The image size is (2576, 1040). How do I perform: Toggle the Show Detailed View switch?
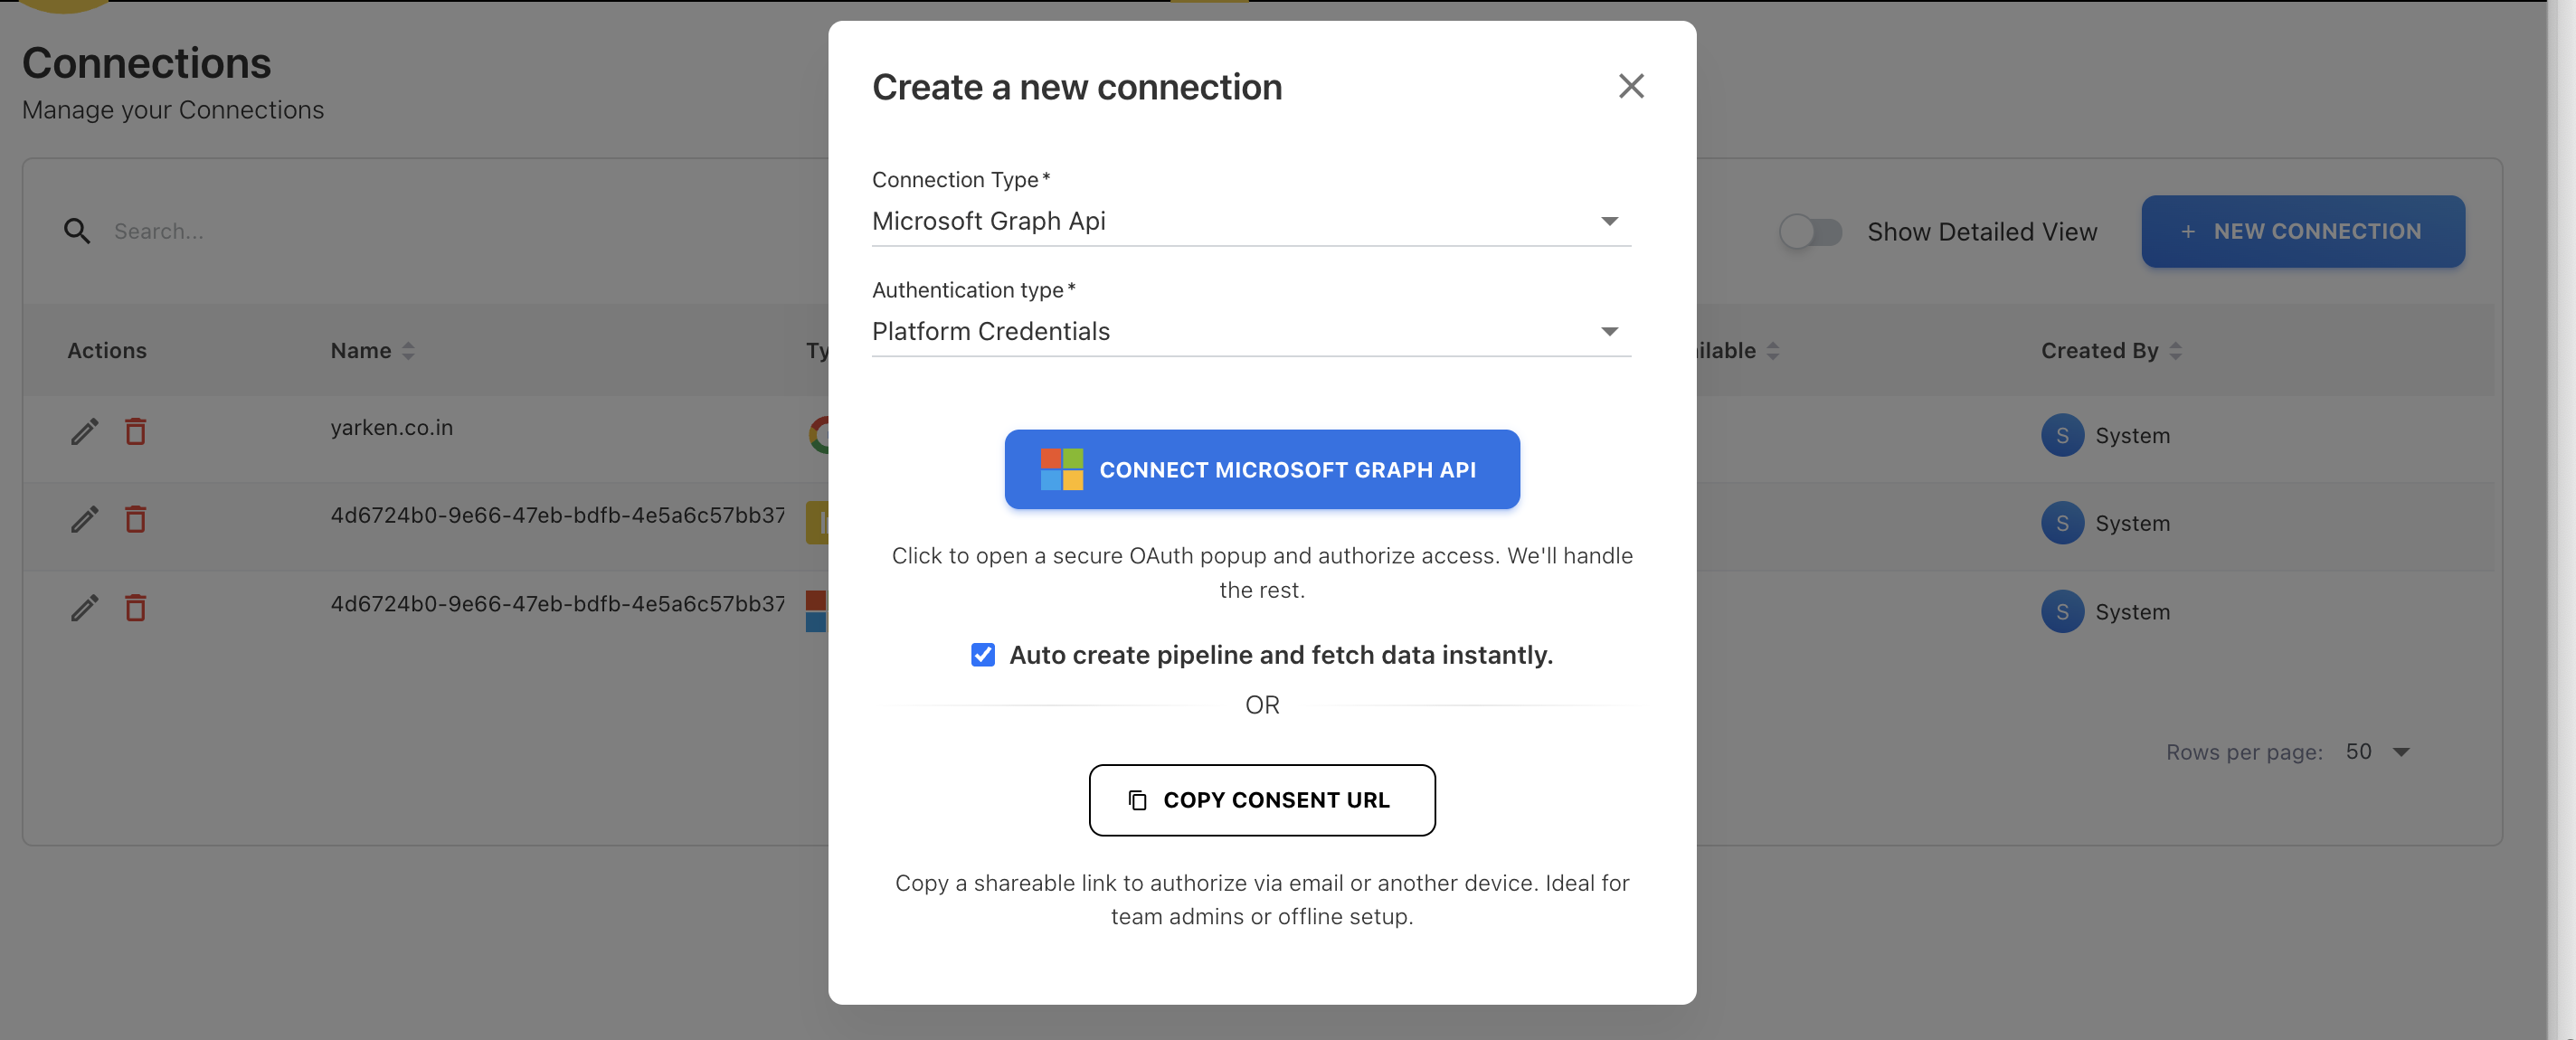pyautogui.click(x=1810, y=232)
